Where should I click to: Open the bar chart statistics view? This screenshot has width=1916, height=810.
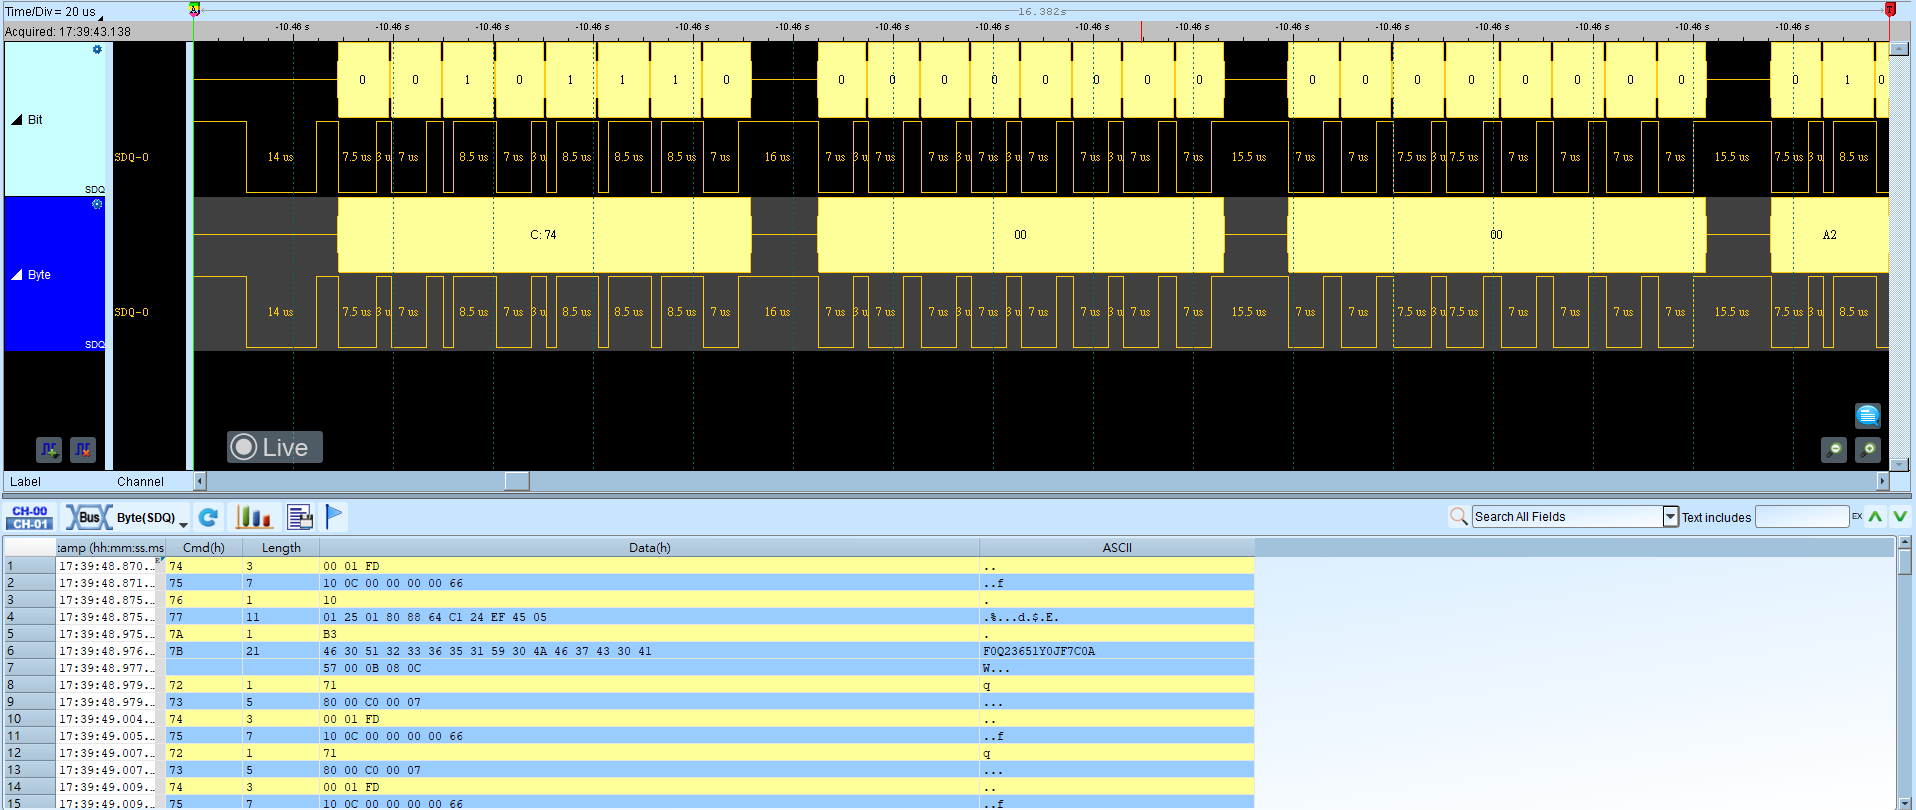tap(254, 517)
